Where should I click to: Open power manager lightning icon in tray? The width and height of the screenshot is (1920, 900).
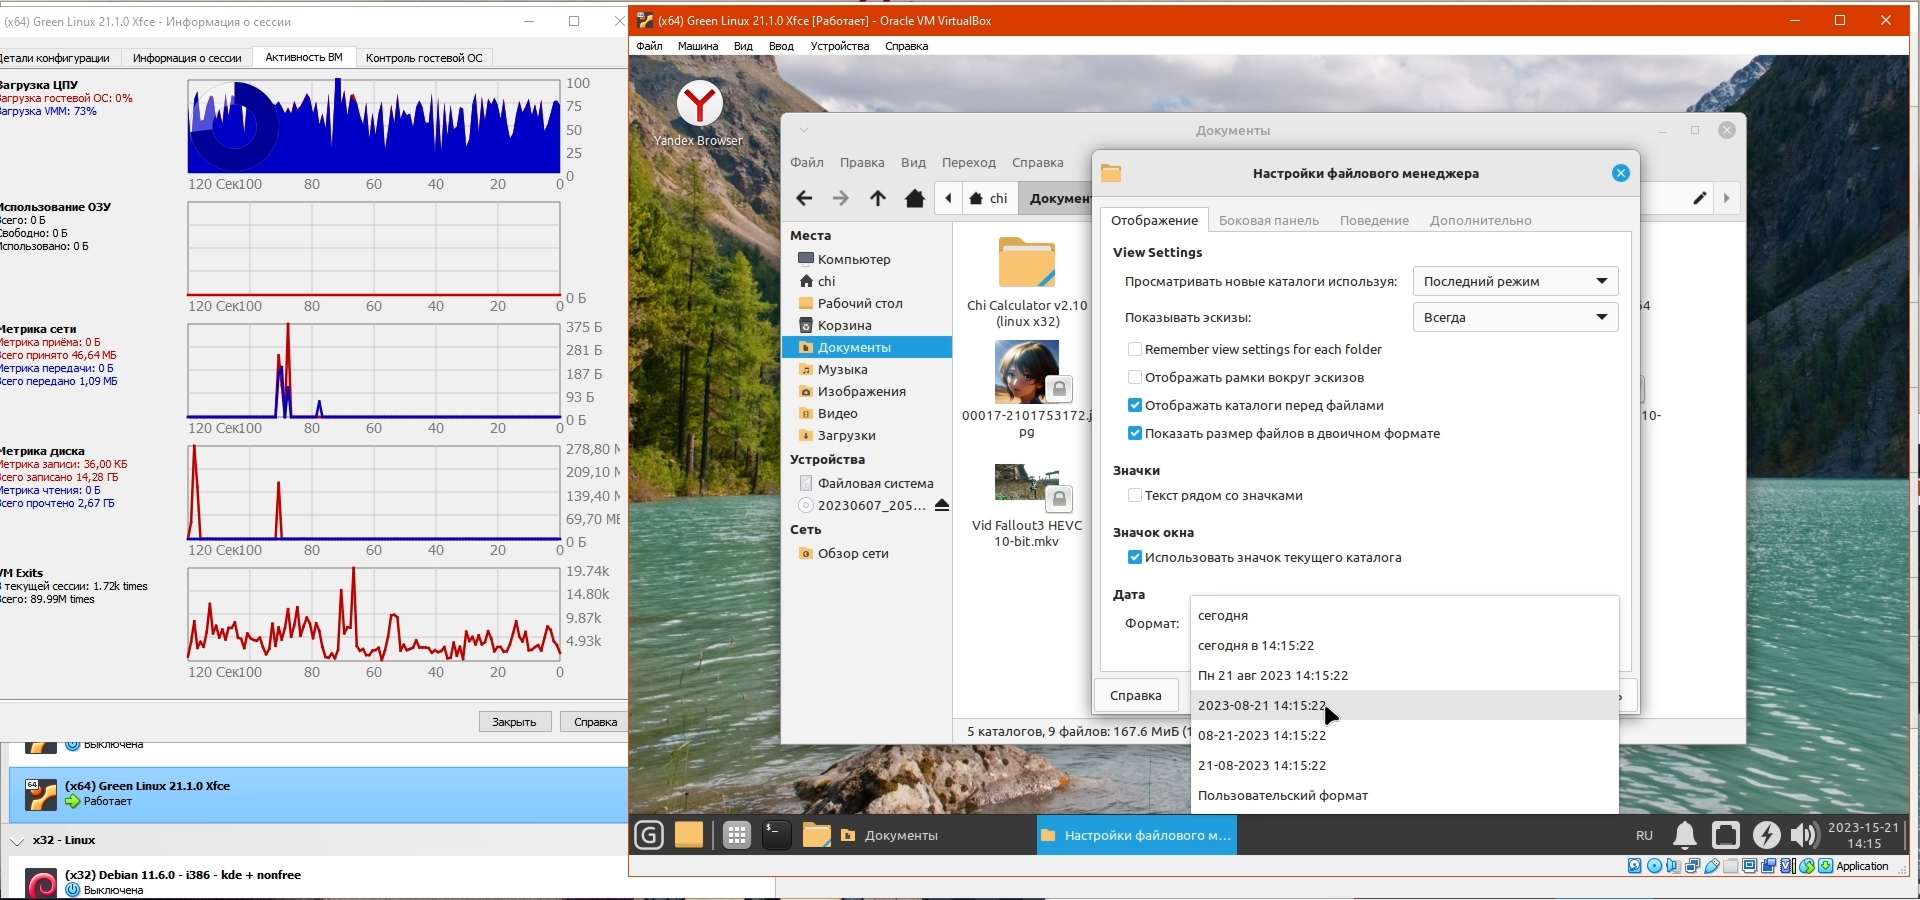click(1767, 835)
